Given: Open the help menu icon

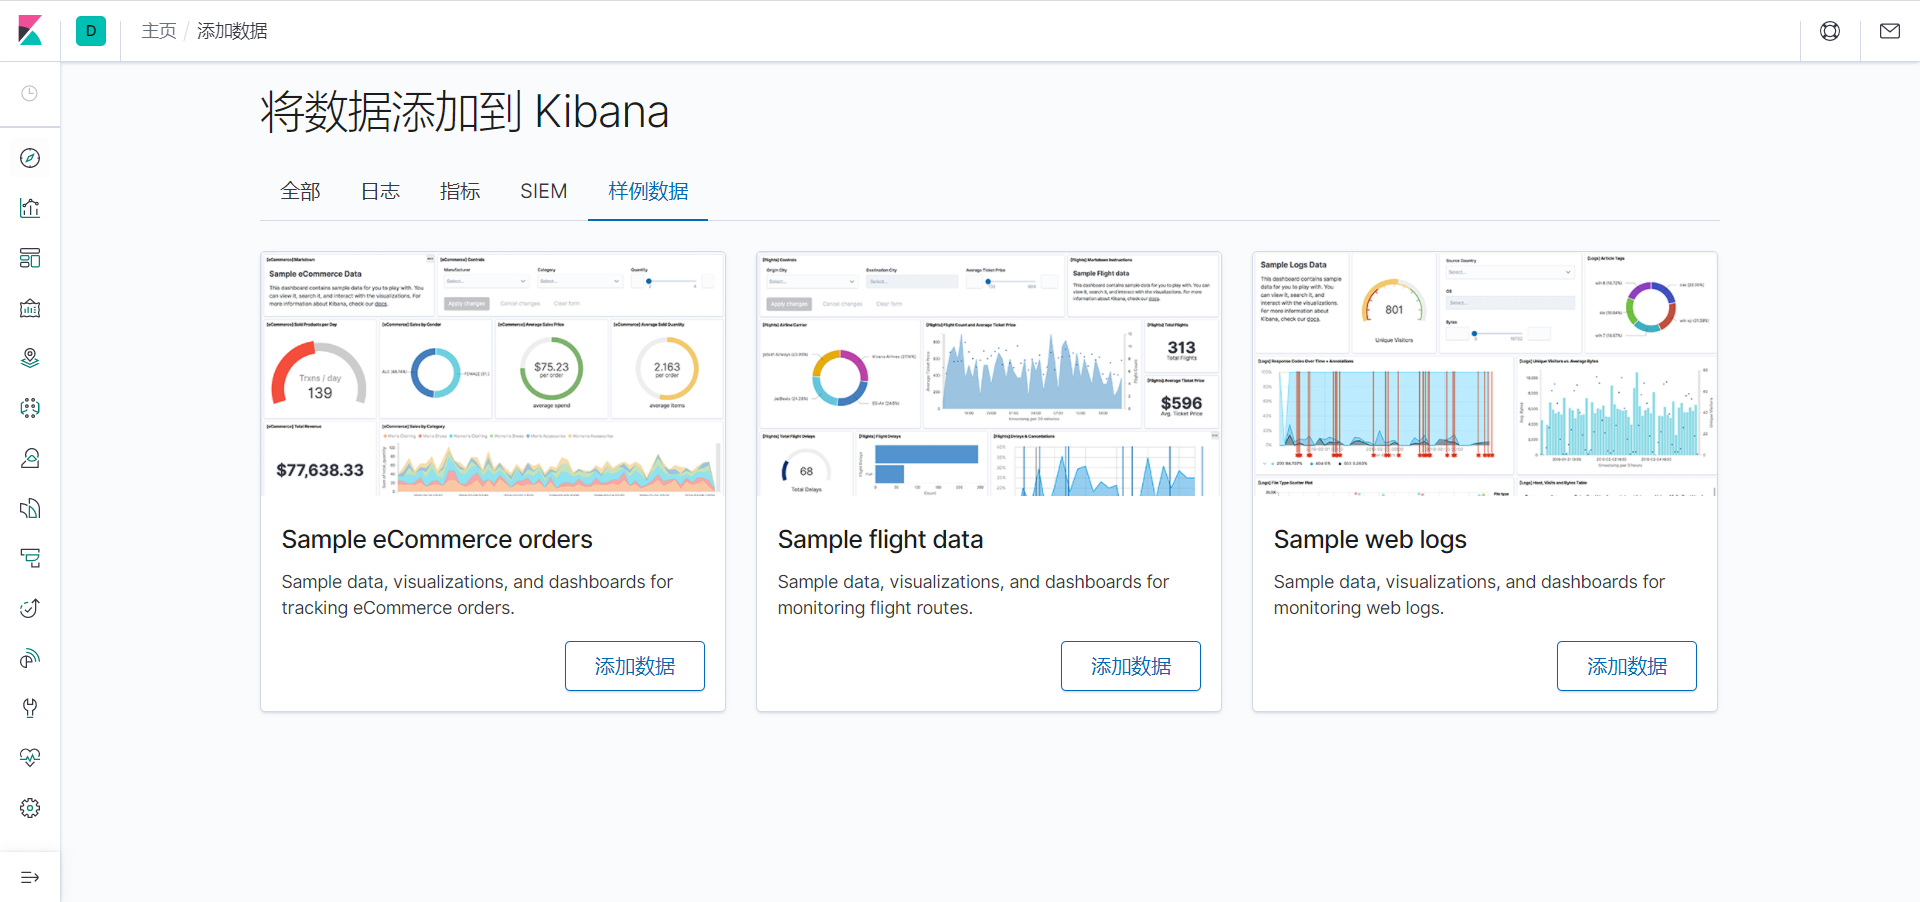Looking at the screenshot, I should pyautogui.click(x=1830, y=31).
